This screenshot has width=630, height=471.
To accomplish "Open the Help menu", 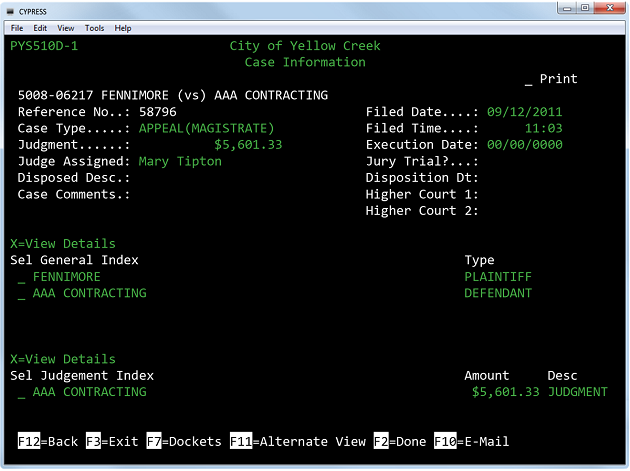I will (x=123, y=28).
